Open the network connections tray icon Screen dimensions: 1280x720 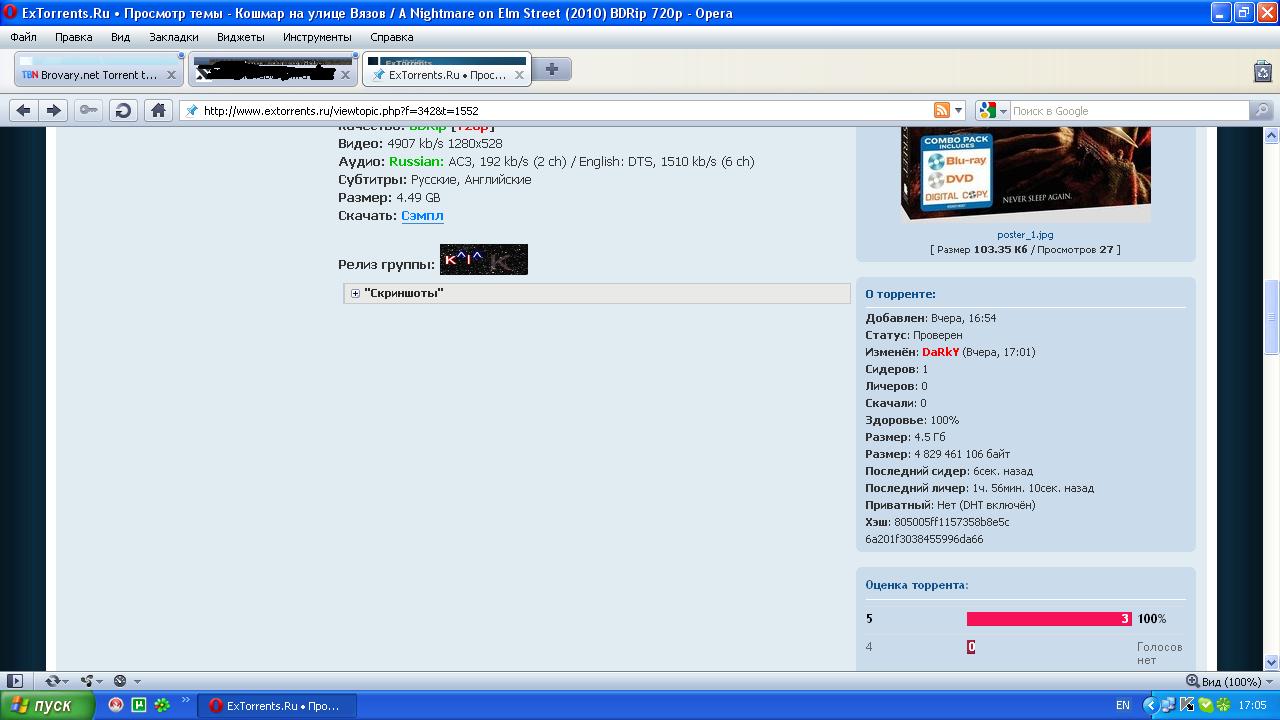pos(1169,705)
